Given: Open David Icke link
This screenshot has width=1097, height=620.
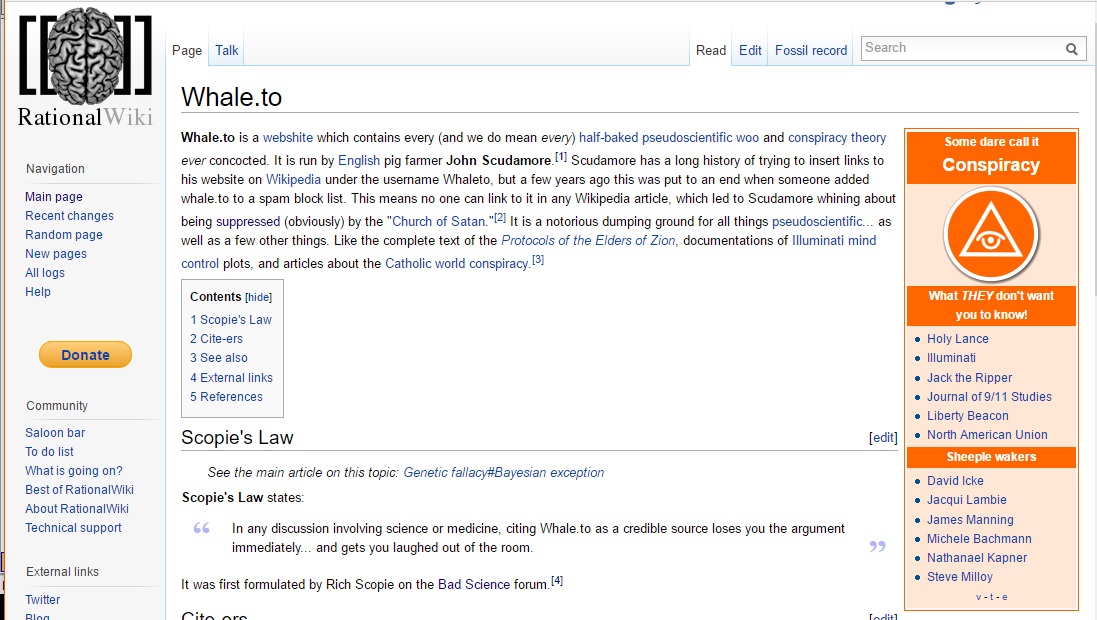Looking at the screenshot, I should point(955,481).
